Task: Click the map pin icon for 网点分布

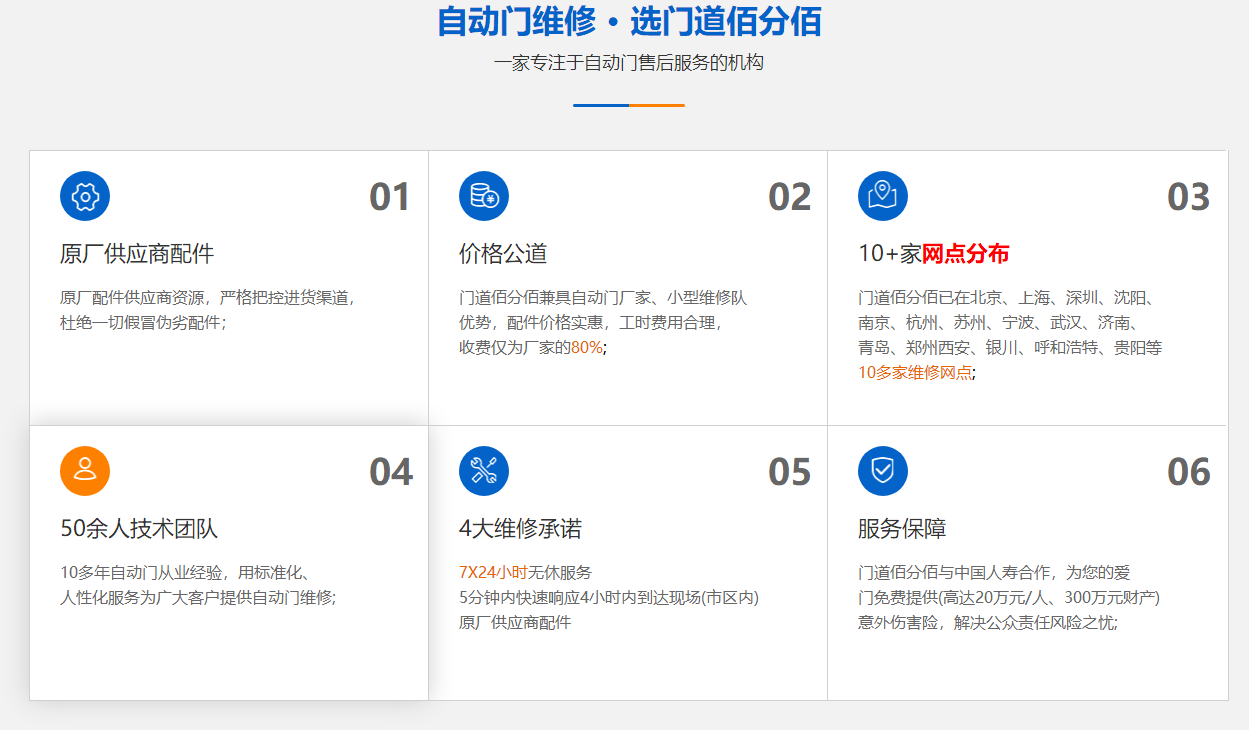Action: click(x=883, y=196)
